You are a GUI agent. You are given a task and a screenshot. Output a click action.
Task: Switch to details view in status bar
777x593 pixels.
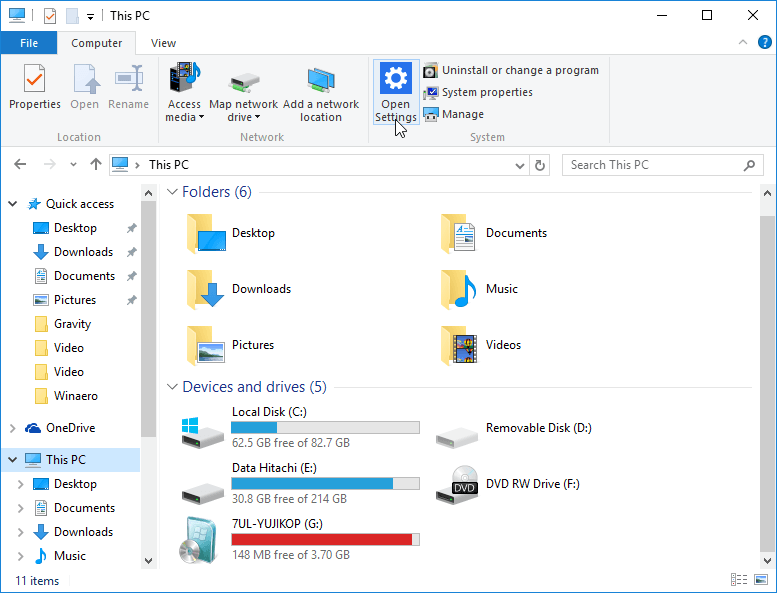click(739, 579)
